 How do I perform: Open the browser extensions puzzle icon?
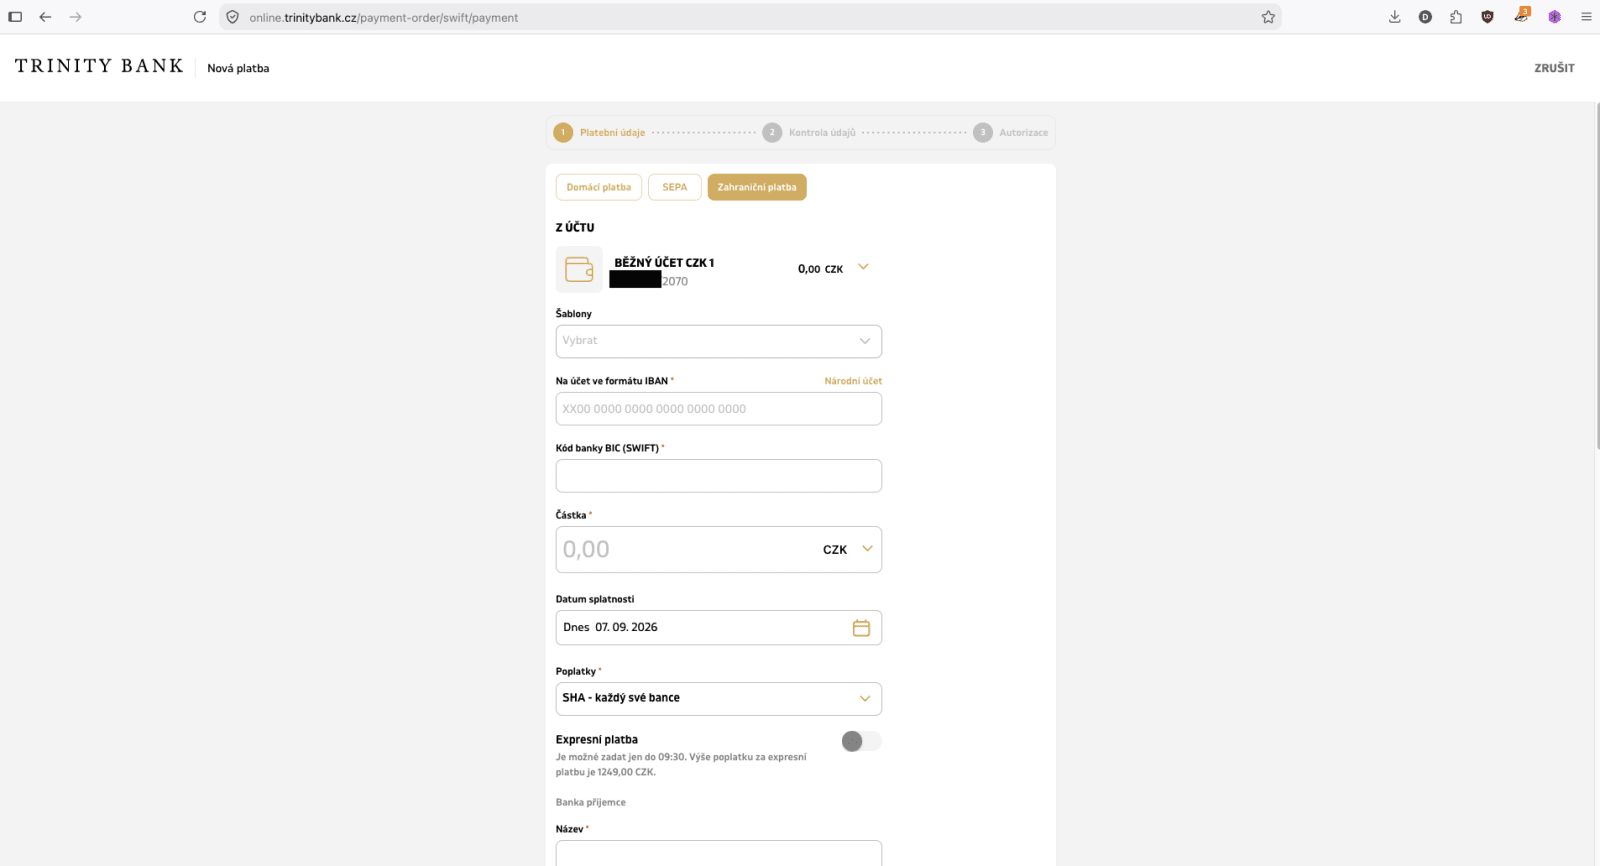(1456, 17)
